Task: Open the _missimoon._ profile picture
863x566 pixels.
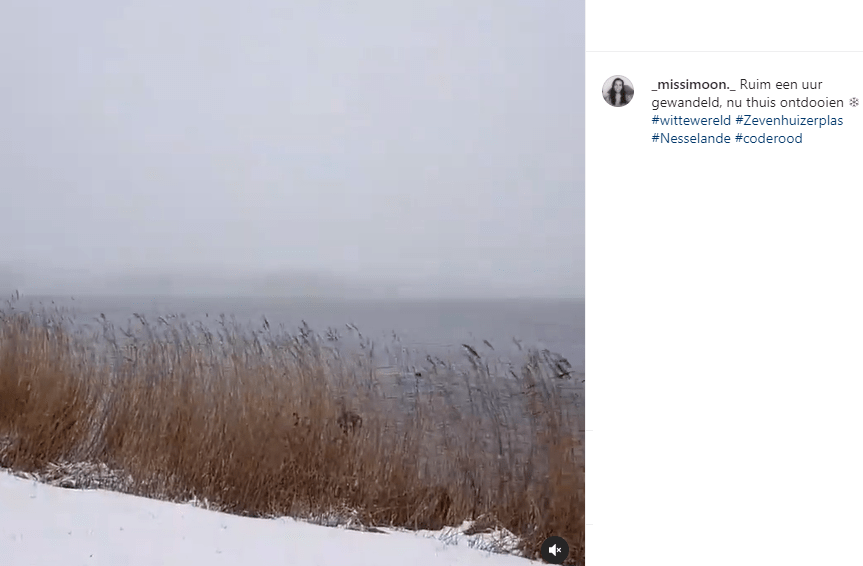Action: [x=618, y=91]
